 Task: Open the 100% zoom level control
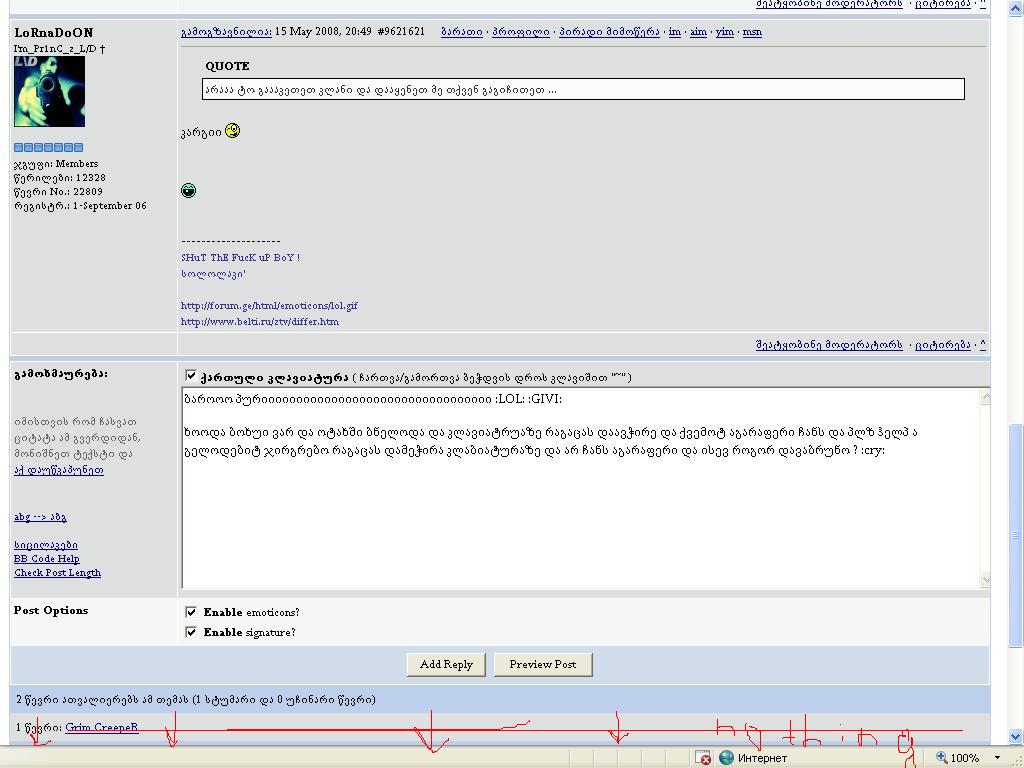pyautogui.click(x=959, y=758)
